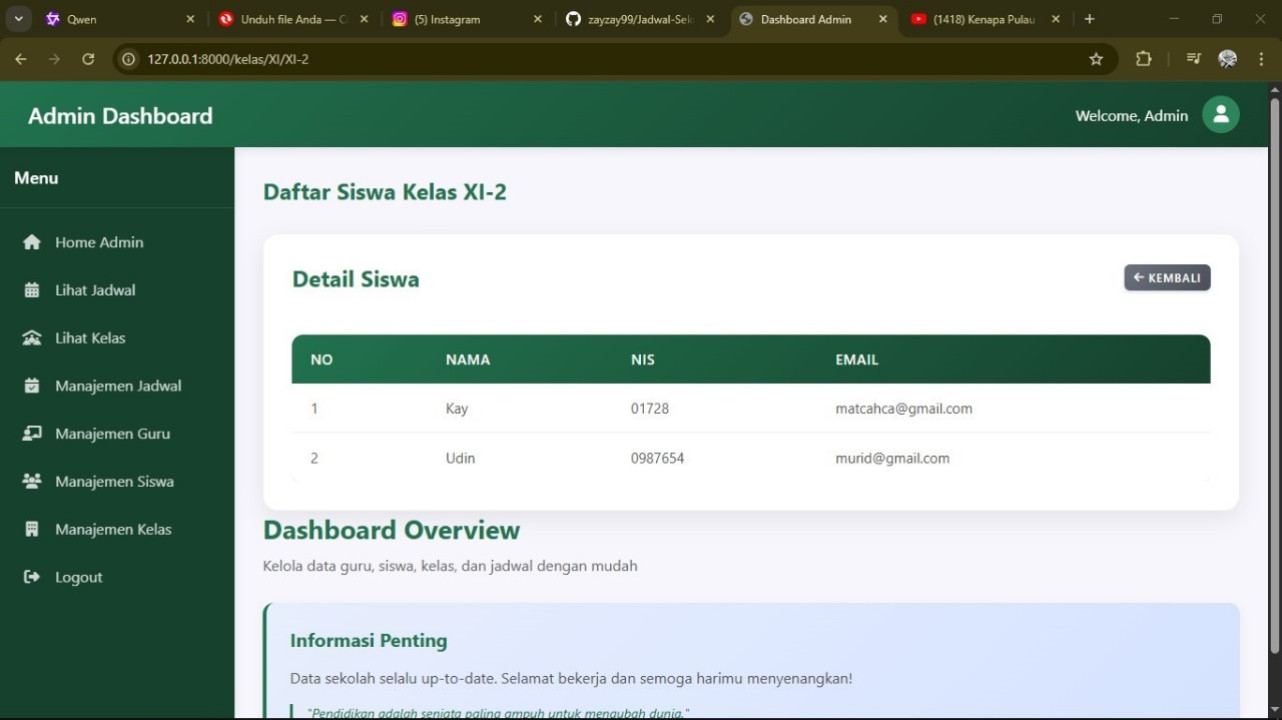Bookmark this page with the star icon
The image size is (1282, 720).
click(1096, 59)
